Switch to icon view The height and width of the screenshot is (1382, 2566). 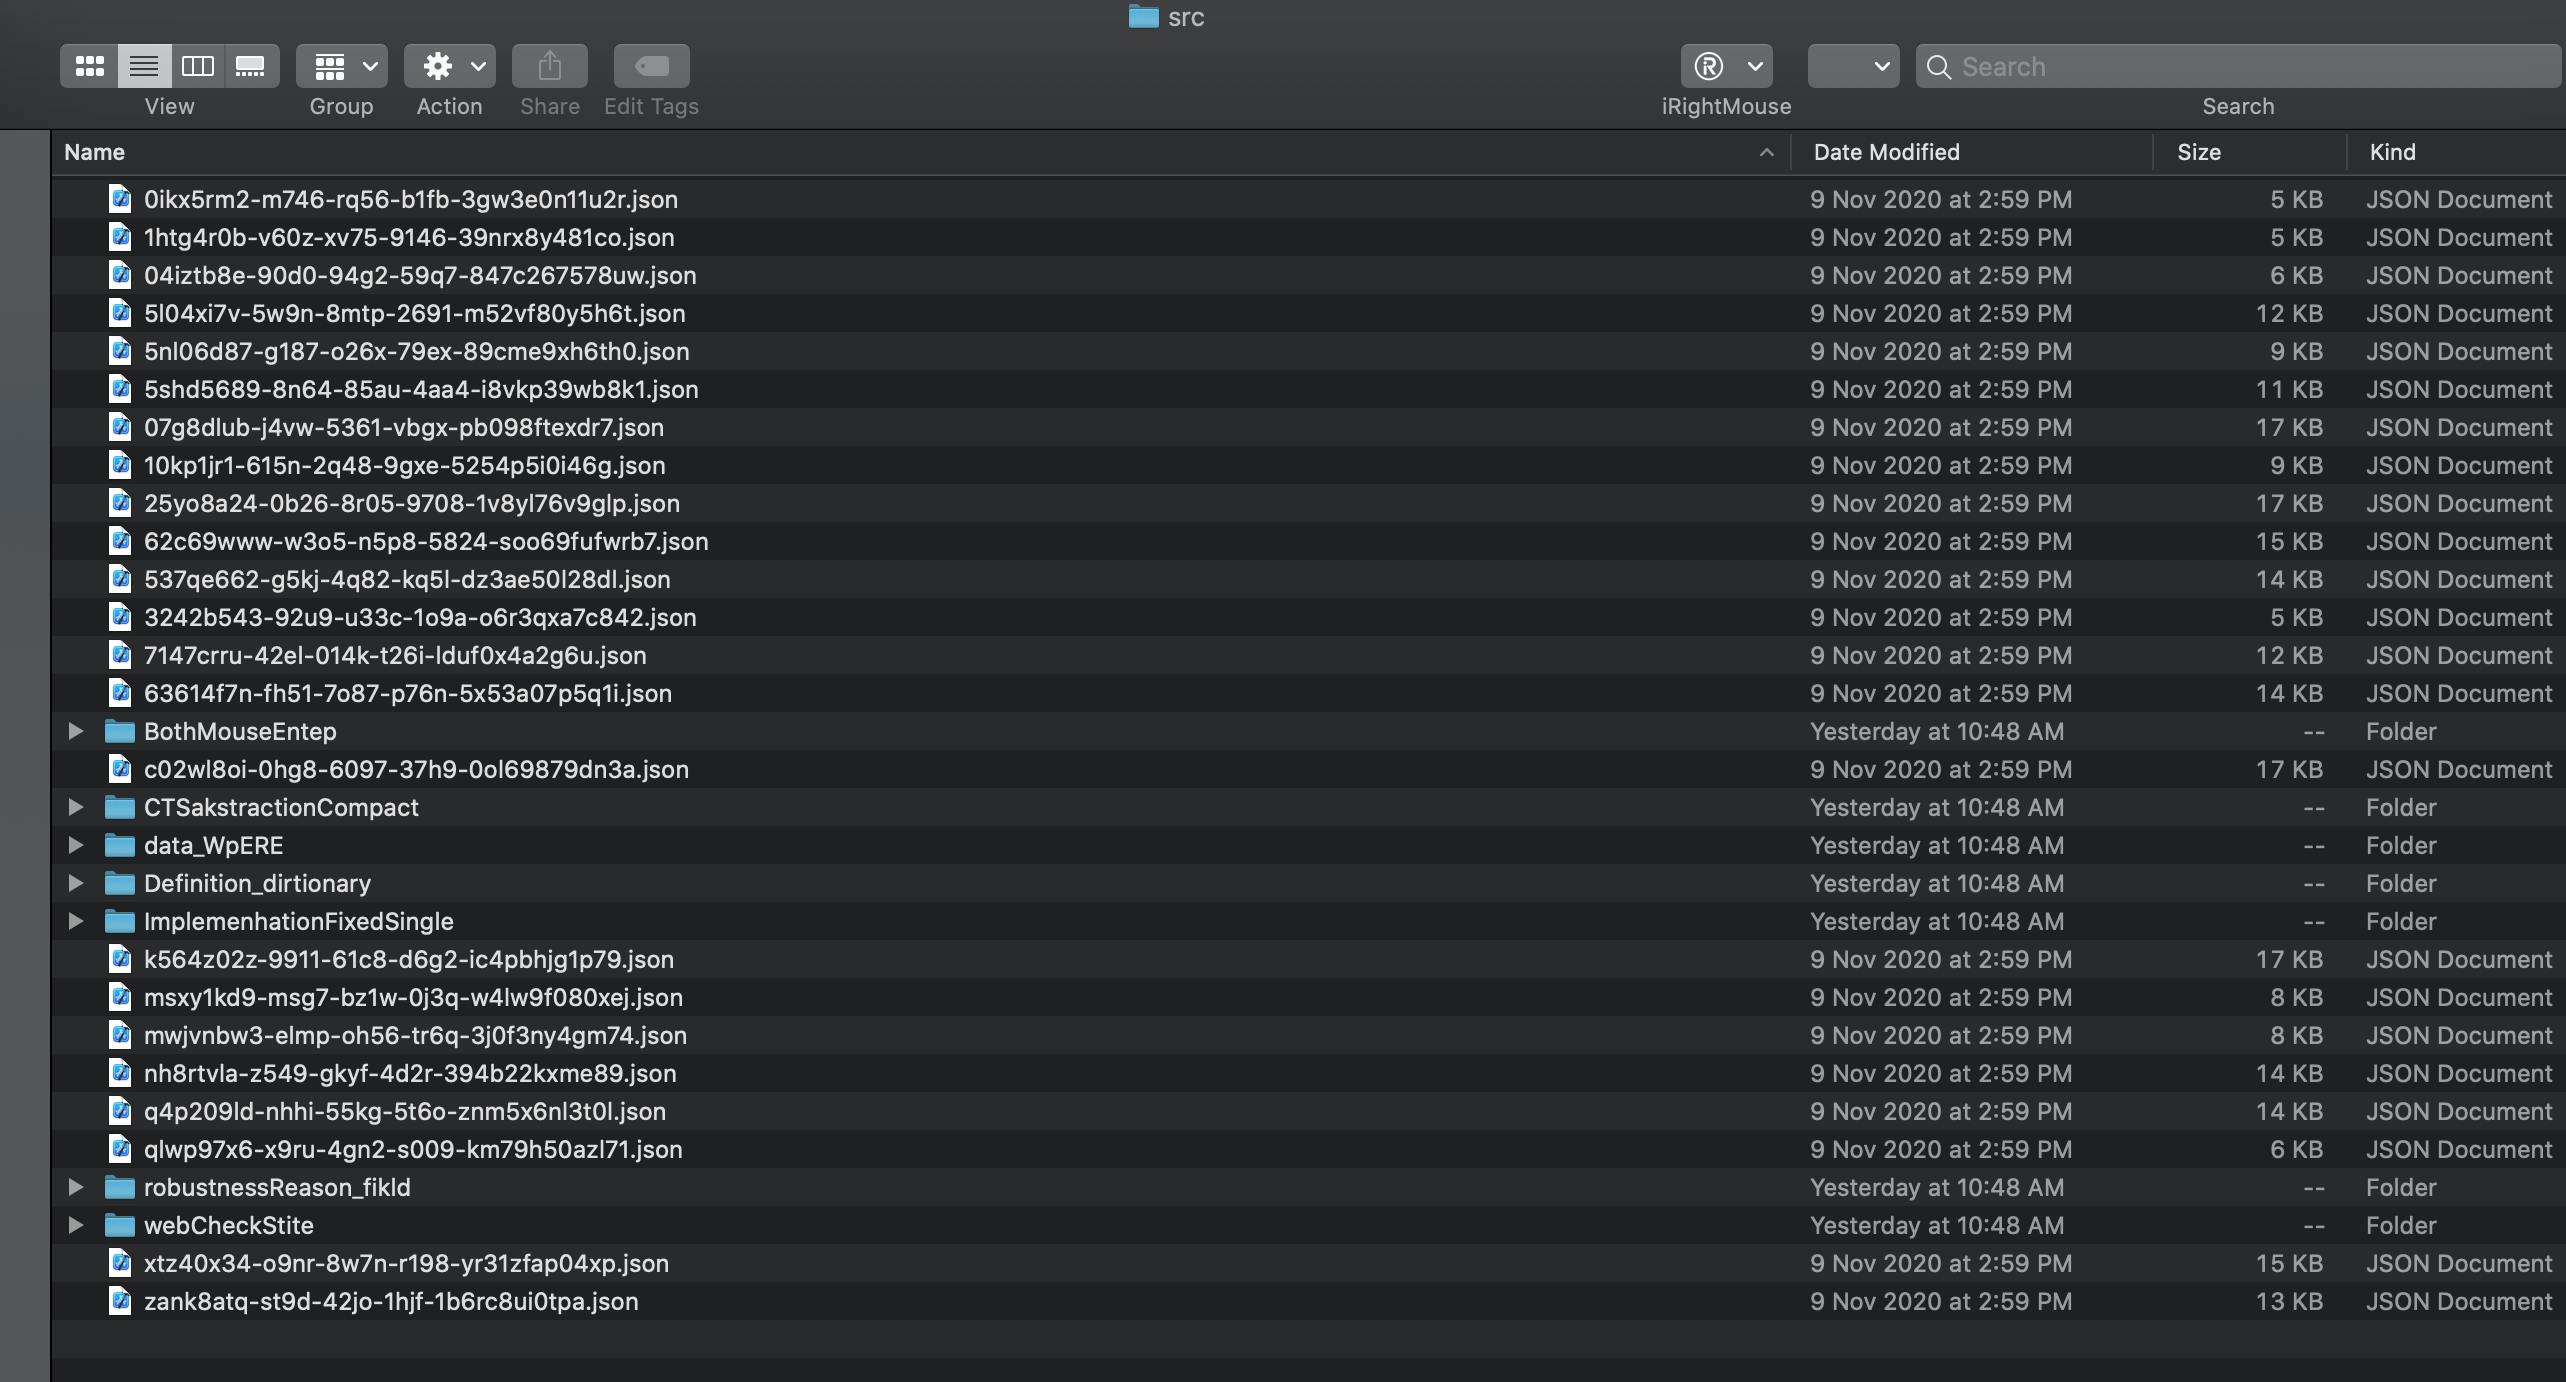pyautogui.click(x=90, y=66)
